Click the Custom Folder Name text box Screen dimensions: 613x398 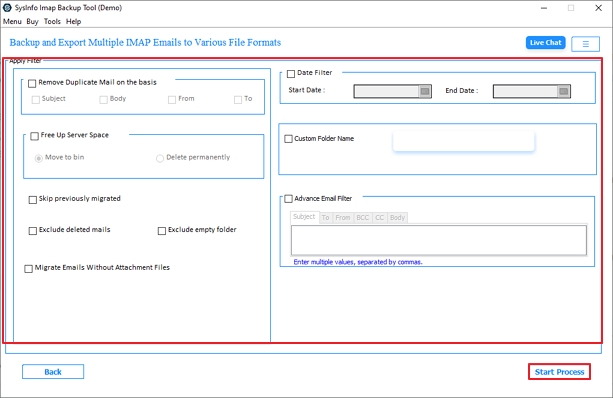tap(463, 141)
